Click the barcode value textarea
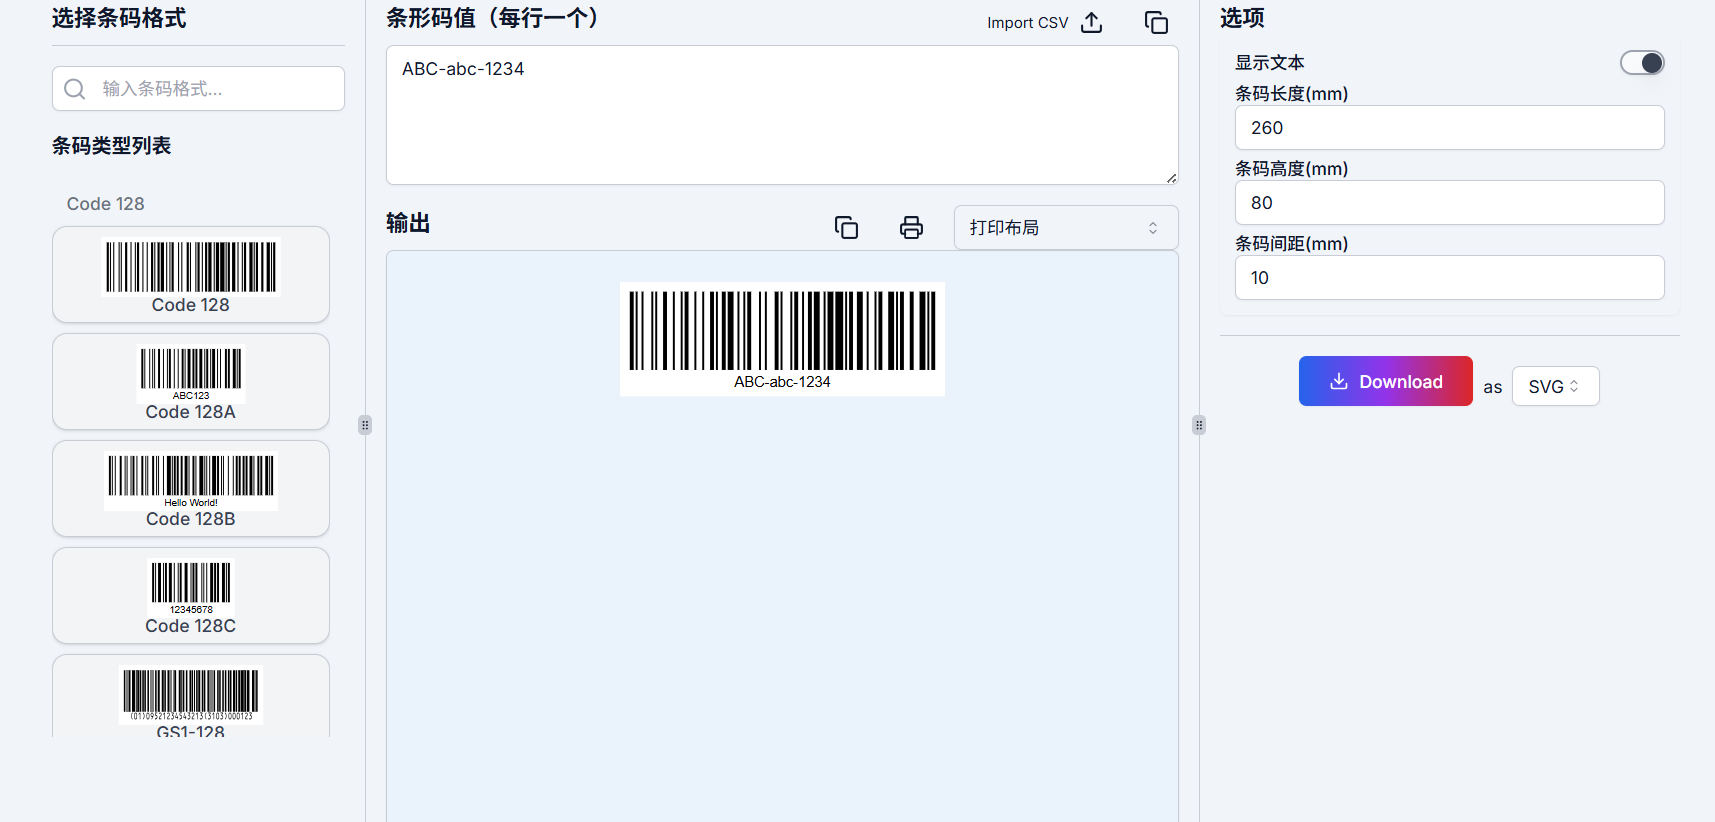This screenshot has height=822, width=1715. coord(782,115)
